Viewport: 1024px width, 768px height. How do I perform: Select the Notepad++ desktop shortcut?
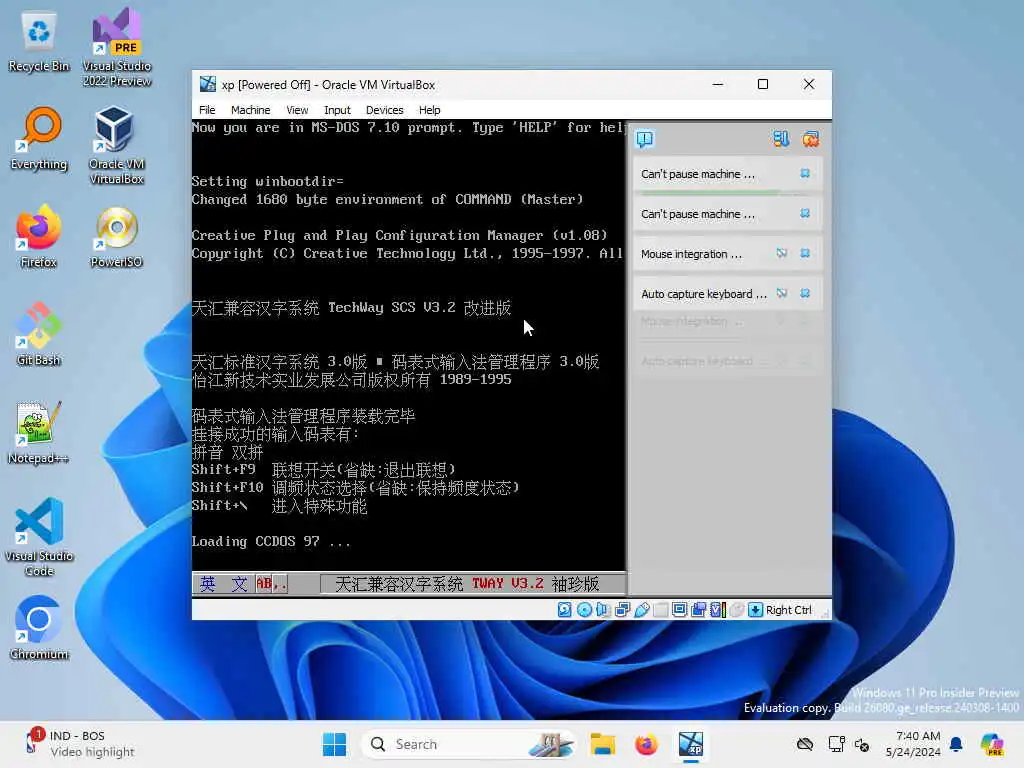point(38,433)
